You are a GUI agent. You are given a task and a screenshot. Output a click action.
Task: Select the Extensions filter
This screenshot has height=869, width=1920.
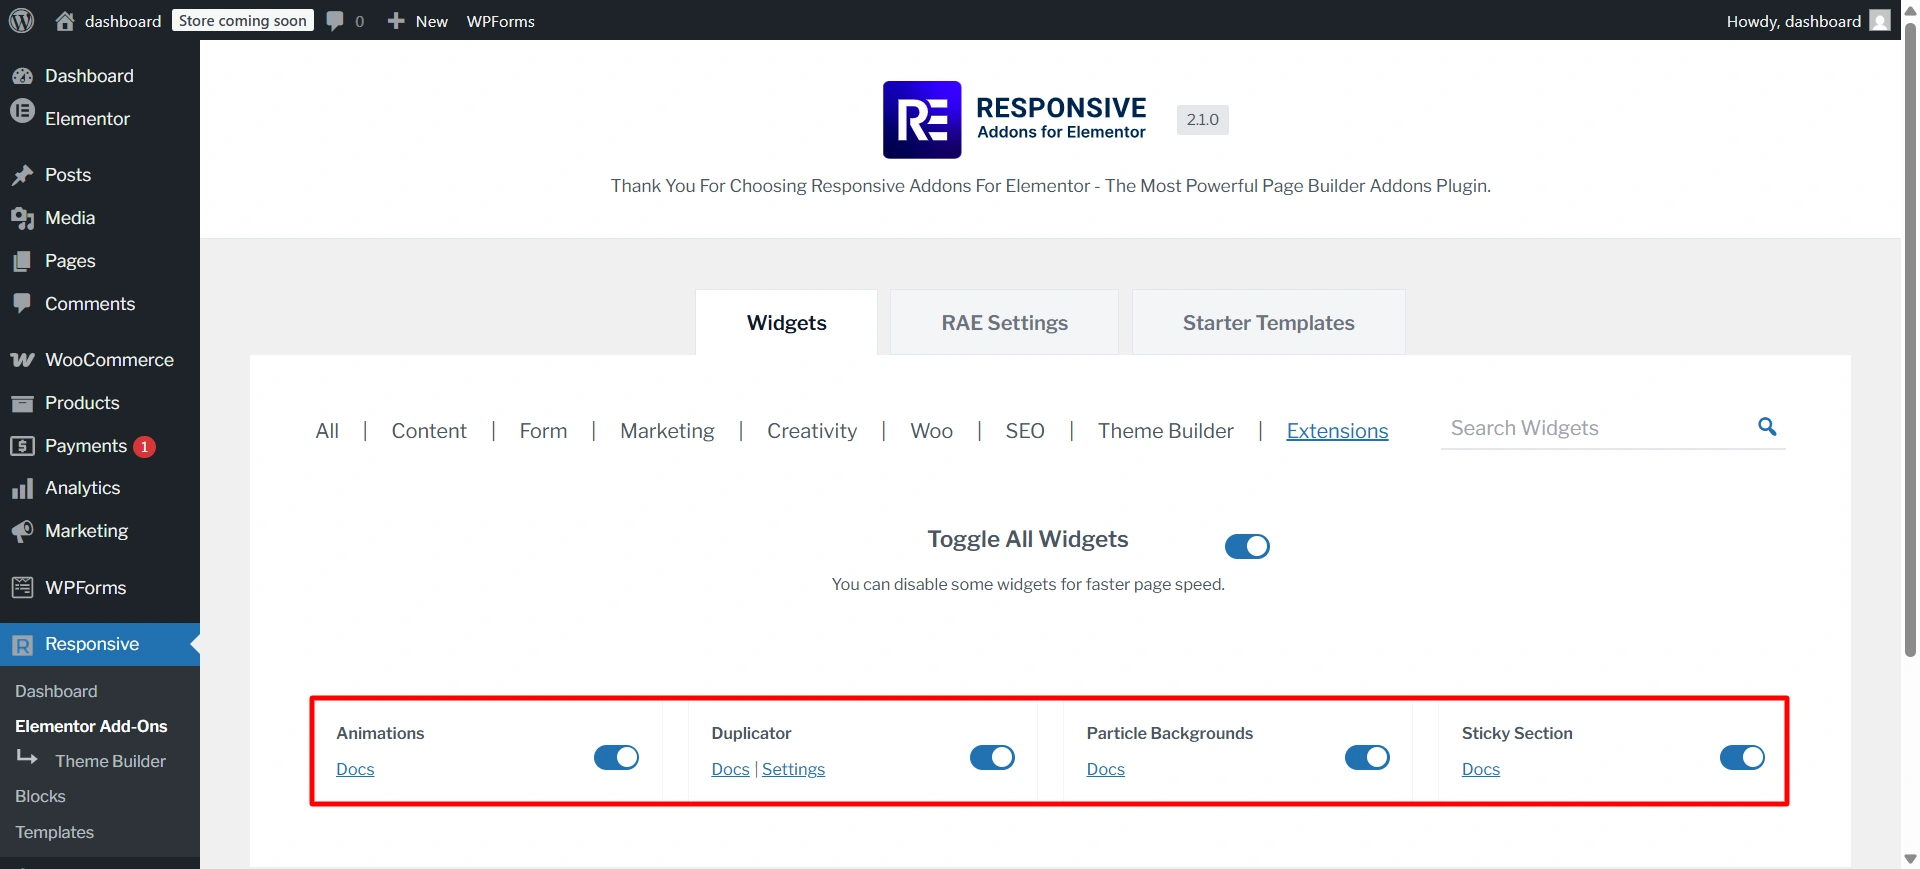tap(1337, 431)
